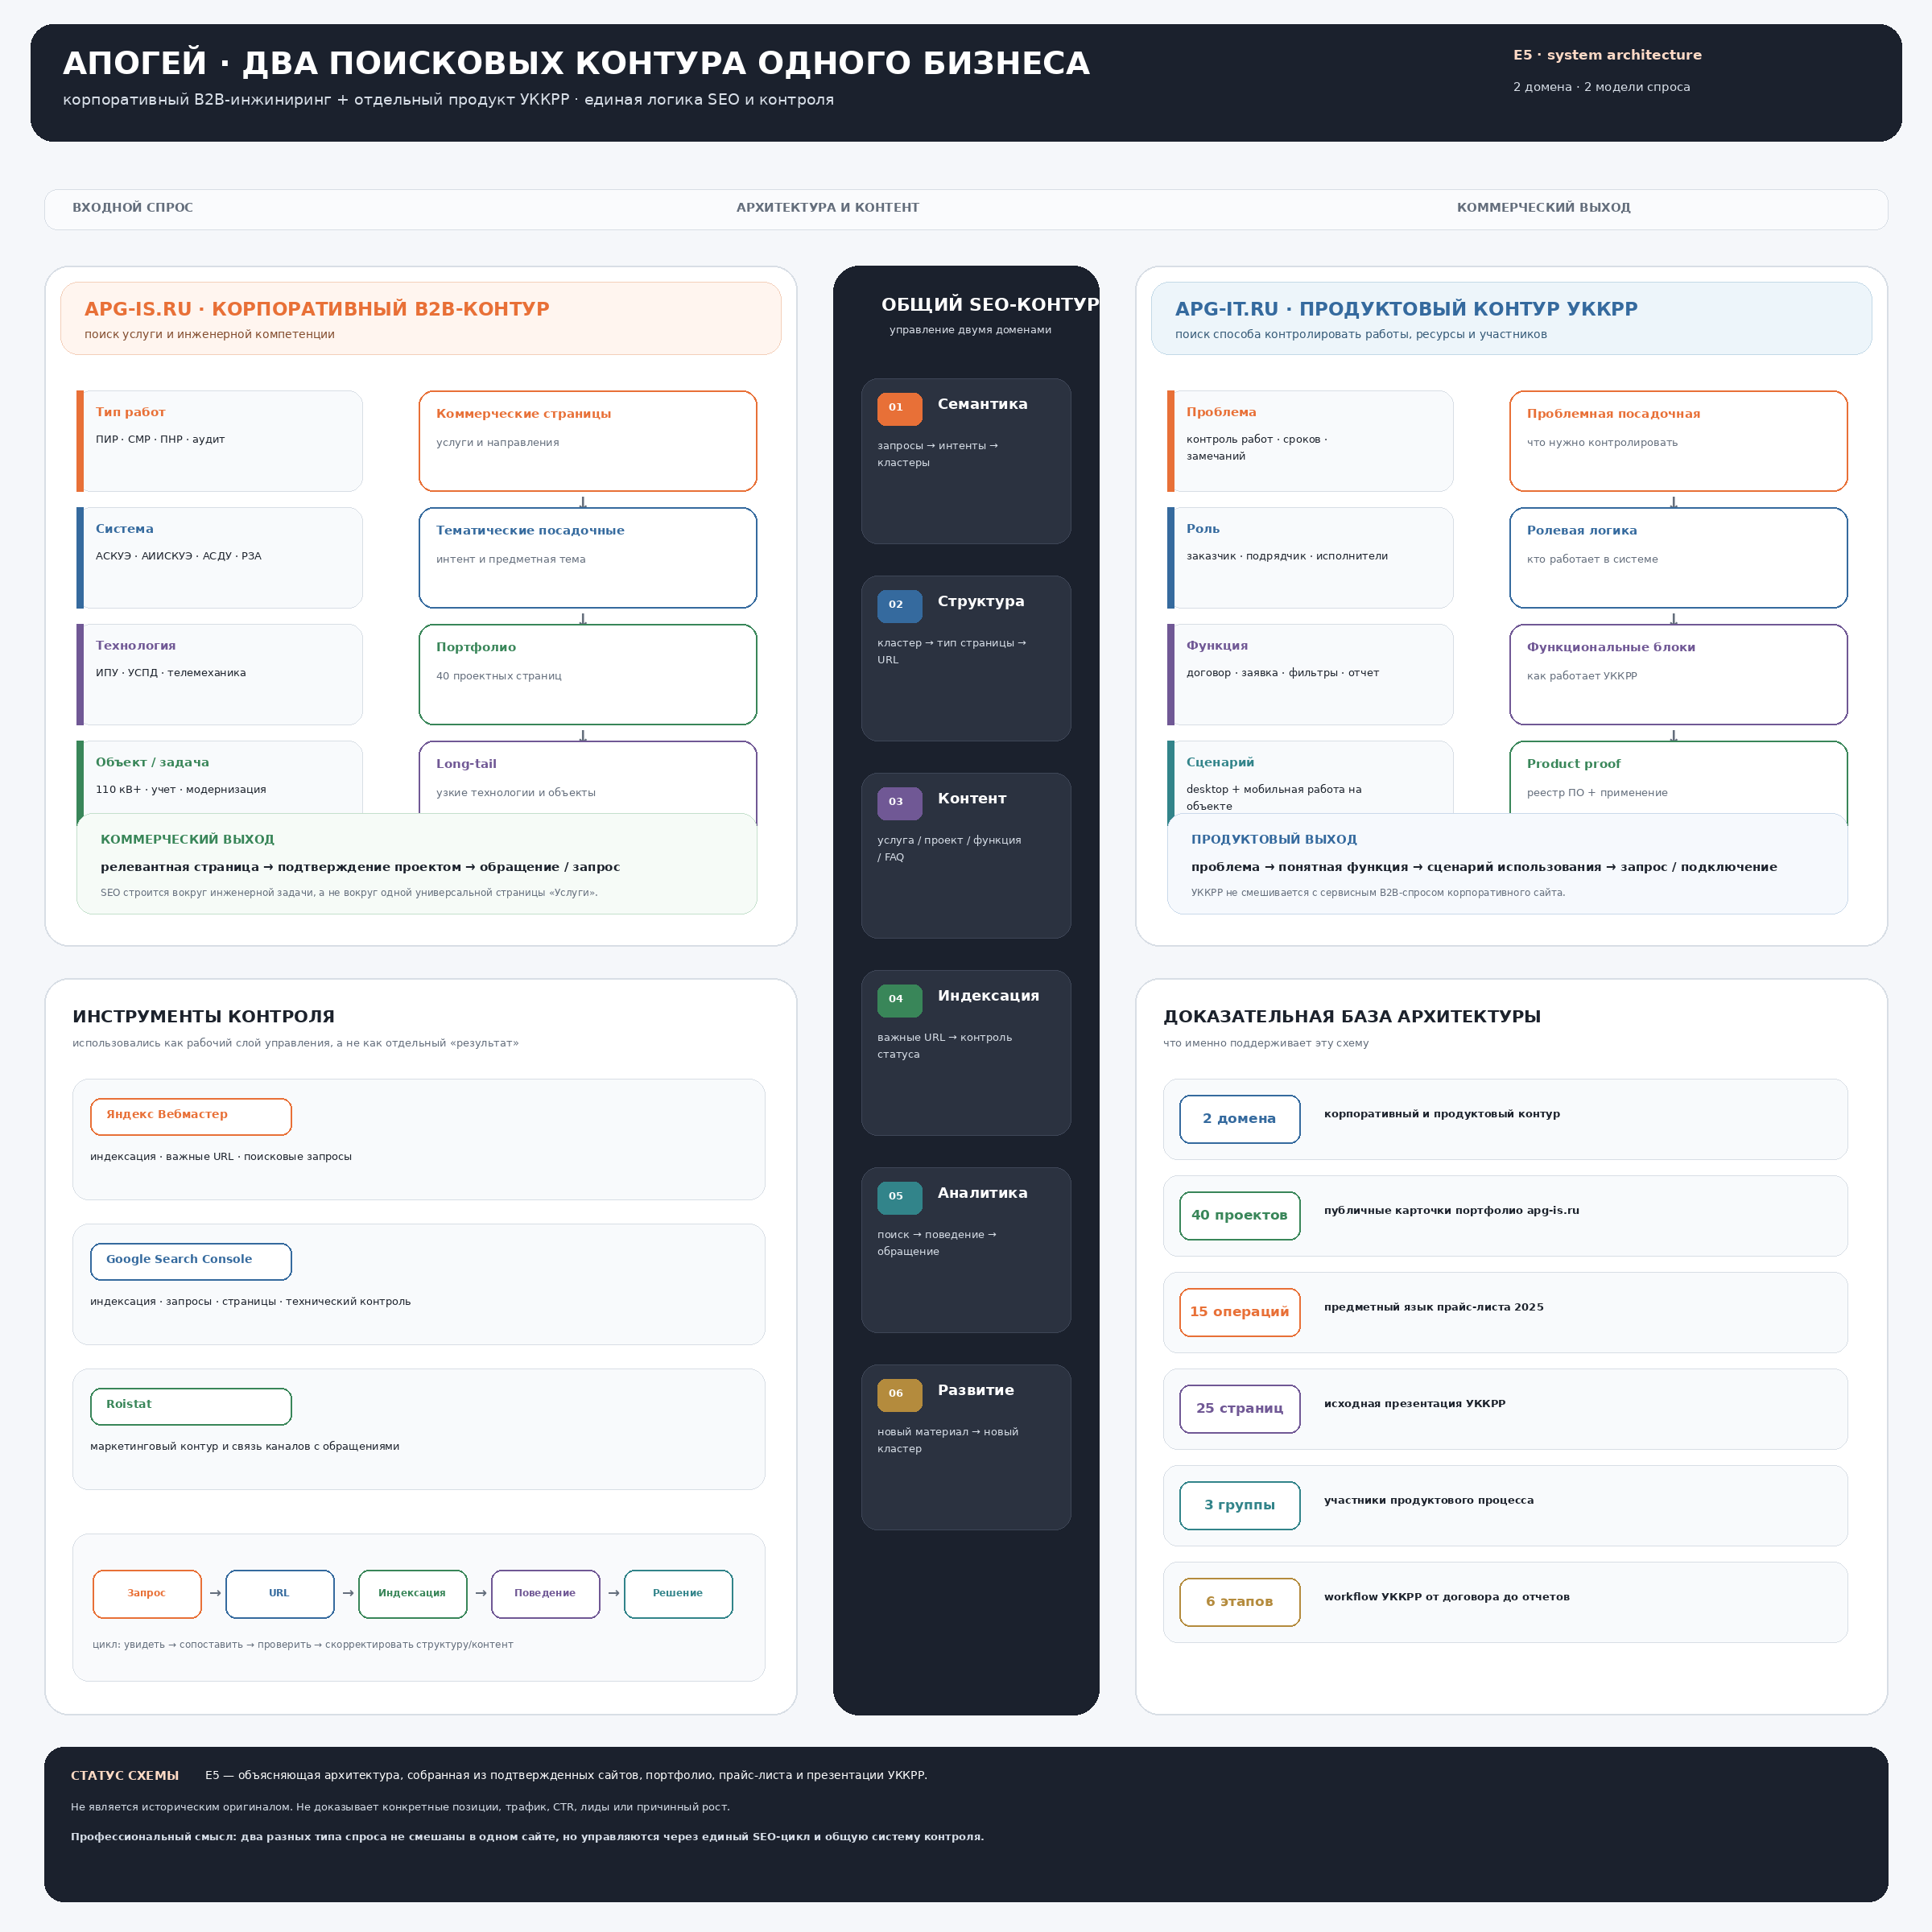This screenshot has height=1932, width=1932.
Task: Click the APG-IS.RU contour title
Action: coord(317,309)
